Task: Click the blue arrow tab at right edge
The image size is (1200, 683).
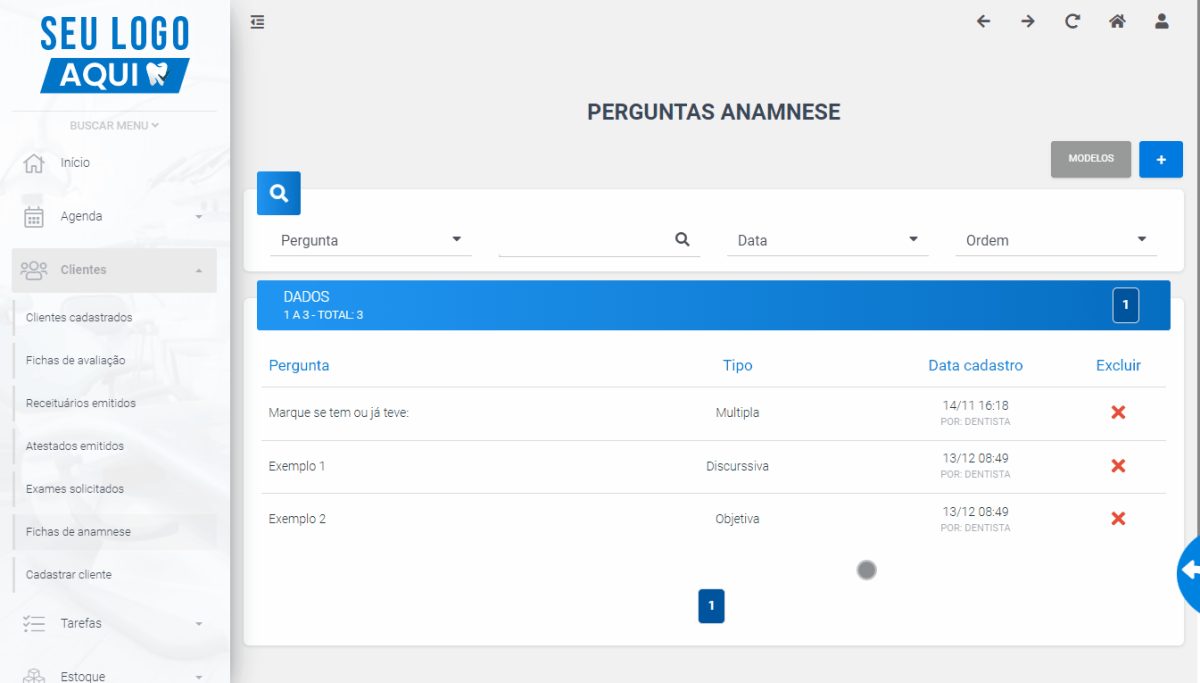Action: (x=1189, y=571)
